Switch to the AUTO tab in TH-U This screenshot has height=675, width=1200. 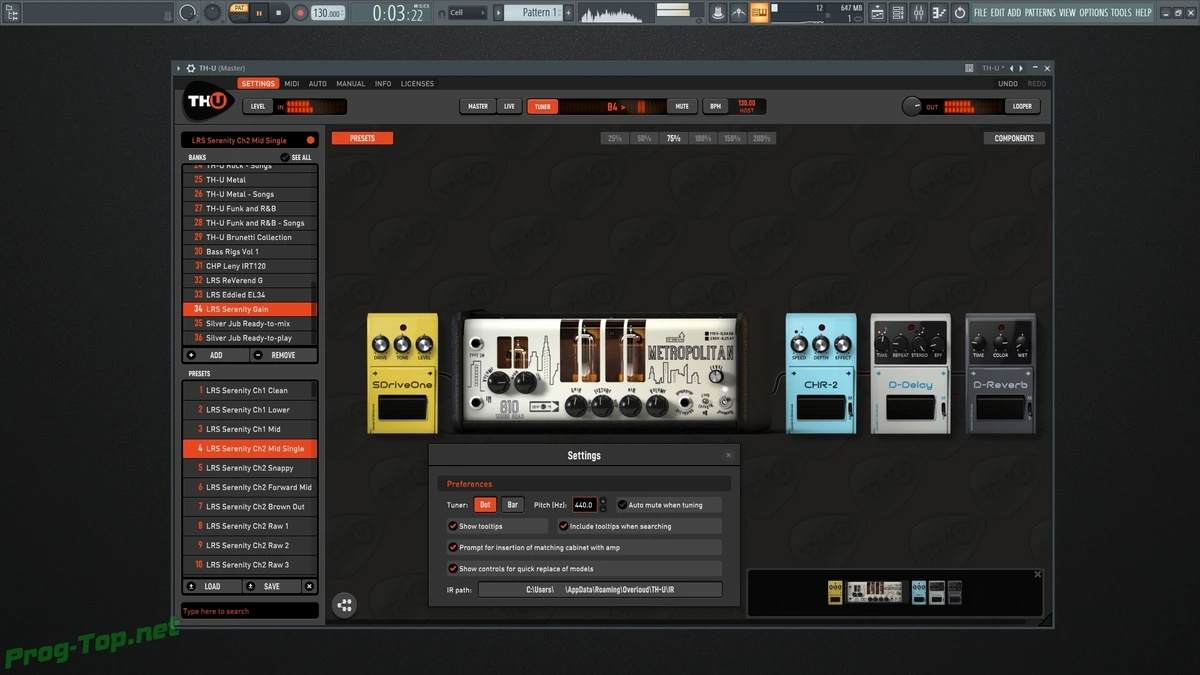(318, 84)
